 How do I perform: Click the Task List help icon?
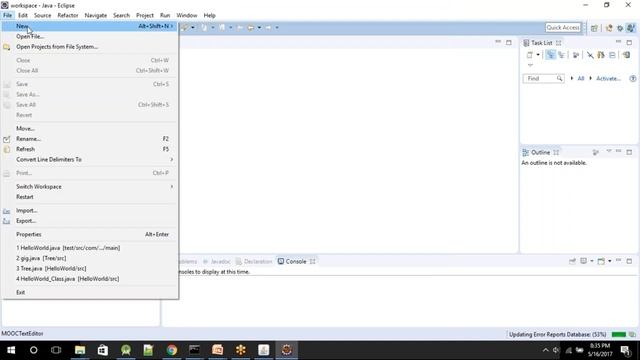(633, 78)
